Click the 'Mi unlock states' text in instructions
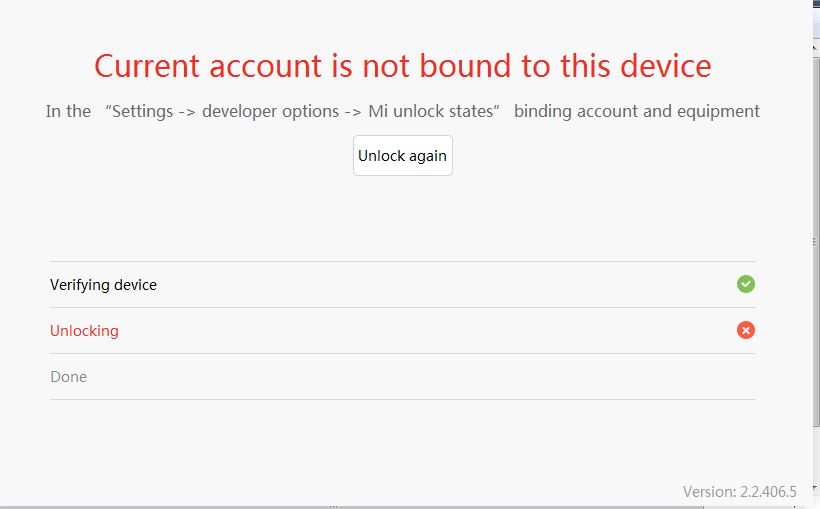The height and width of the screenshot is (509, 820). 432,111
